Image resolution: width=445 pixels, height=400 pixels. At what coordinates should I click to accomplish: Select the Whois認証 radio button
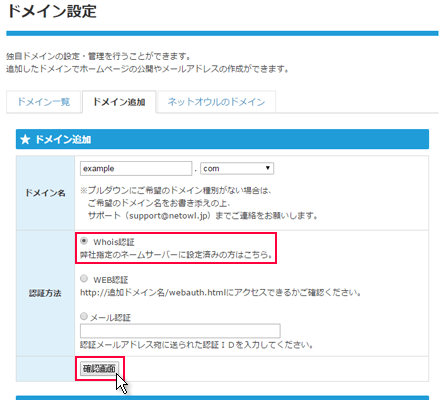tap(84, 241)
